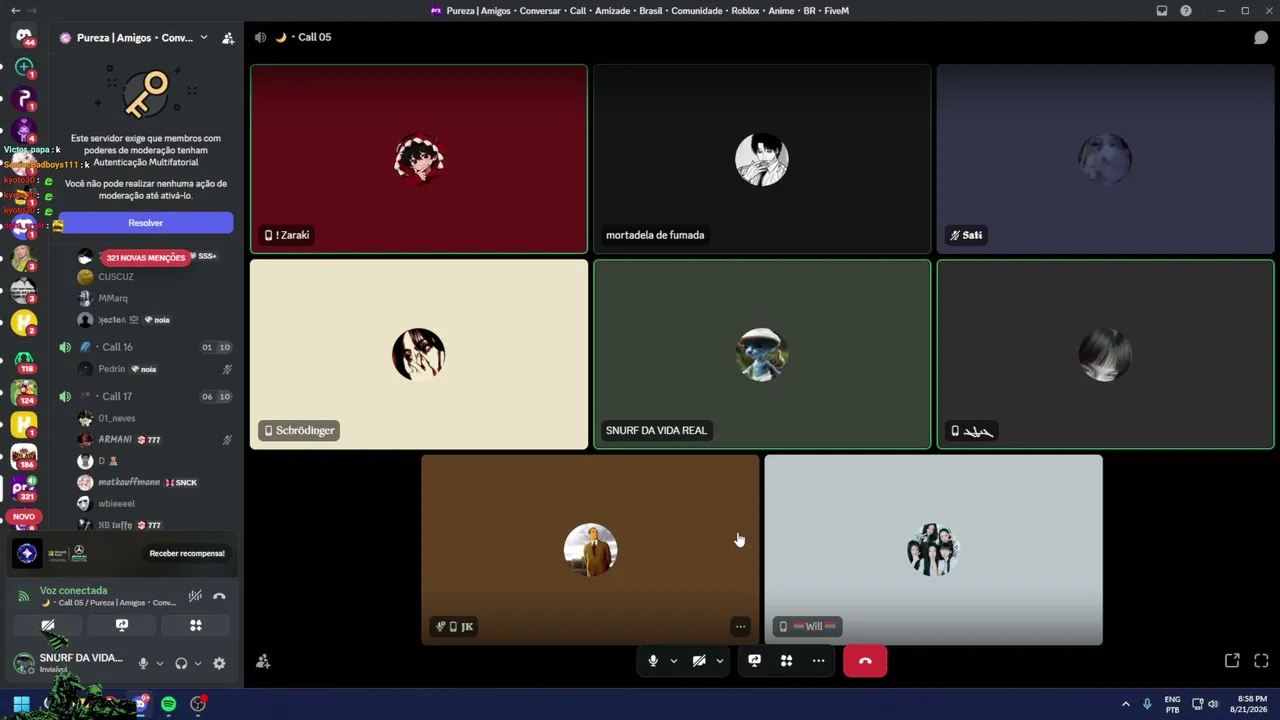Open the purple P server icon with badge 1
This screenshot has width=1280, height=720.
[24, 99]
